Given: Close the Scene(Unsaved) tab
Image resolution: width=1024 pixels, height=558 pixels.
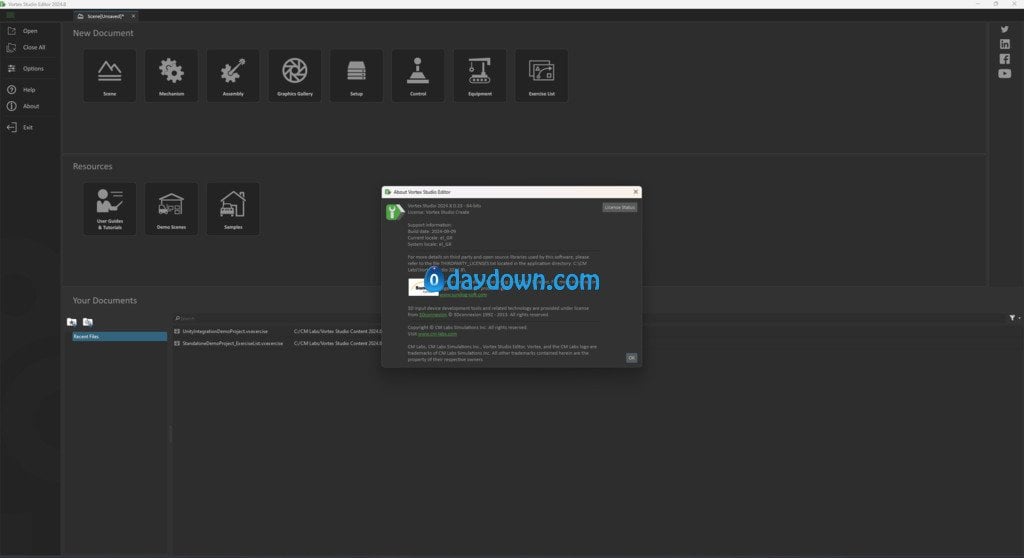Looking at the screenshot, I should 133,16.
